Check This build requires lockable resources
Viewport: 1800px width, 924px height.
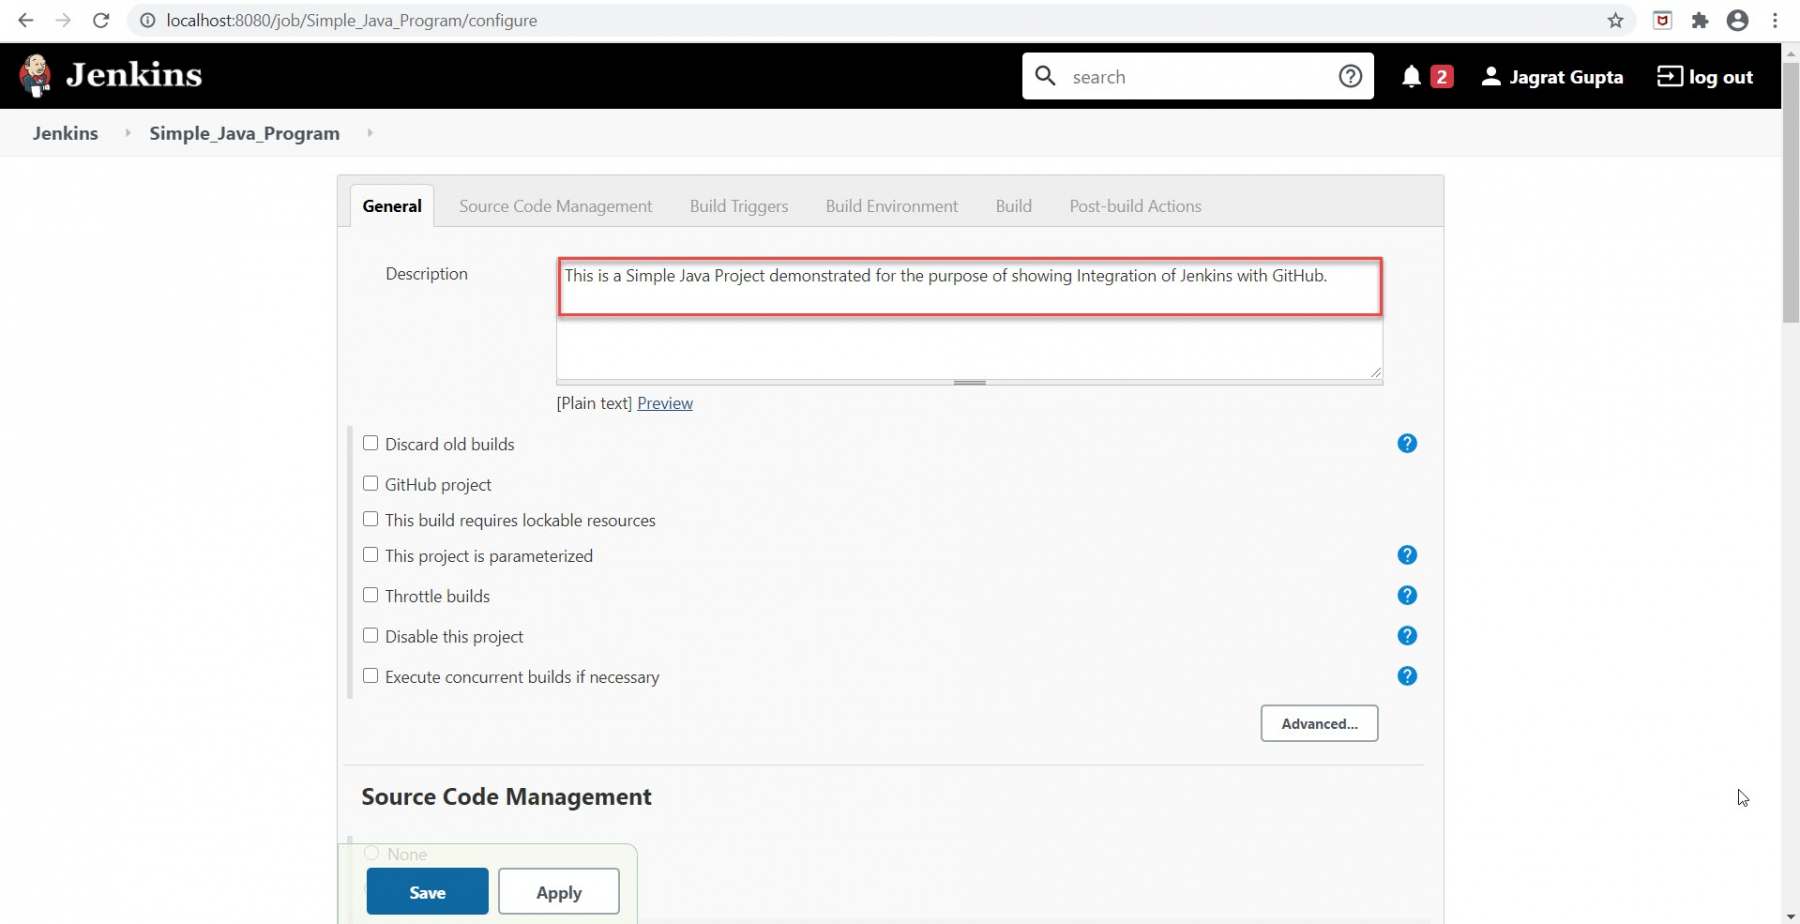pos(370,519)
